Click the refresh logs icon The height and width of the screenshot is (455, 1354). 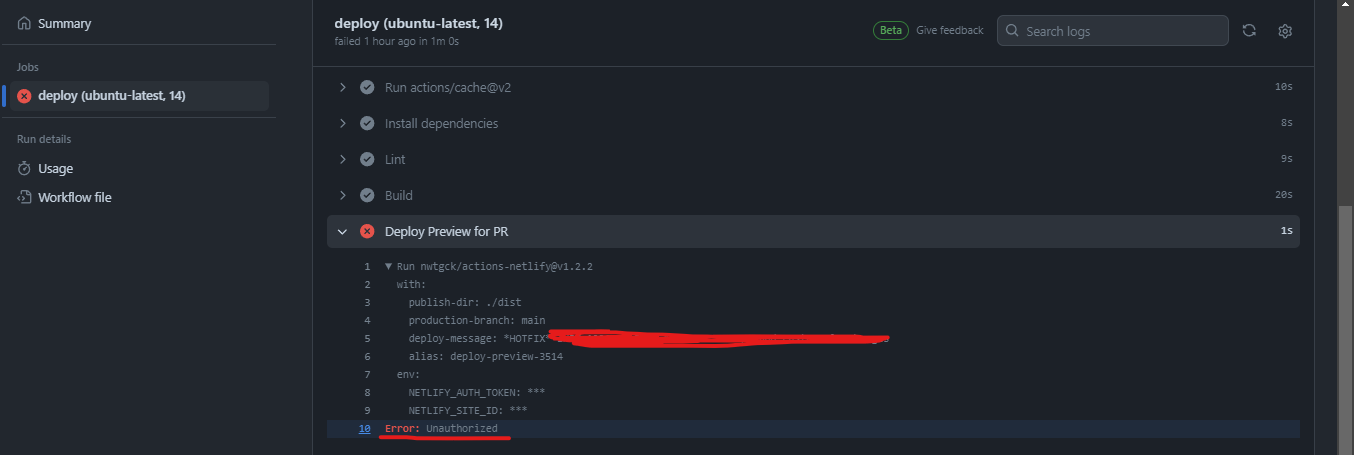click(1249, 31)
